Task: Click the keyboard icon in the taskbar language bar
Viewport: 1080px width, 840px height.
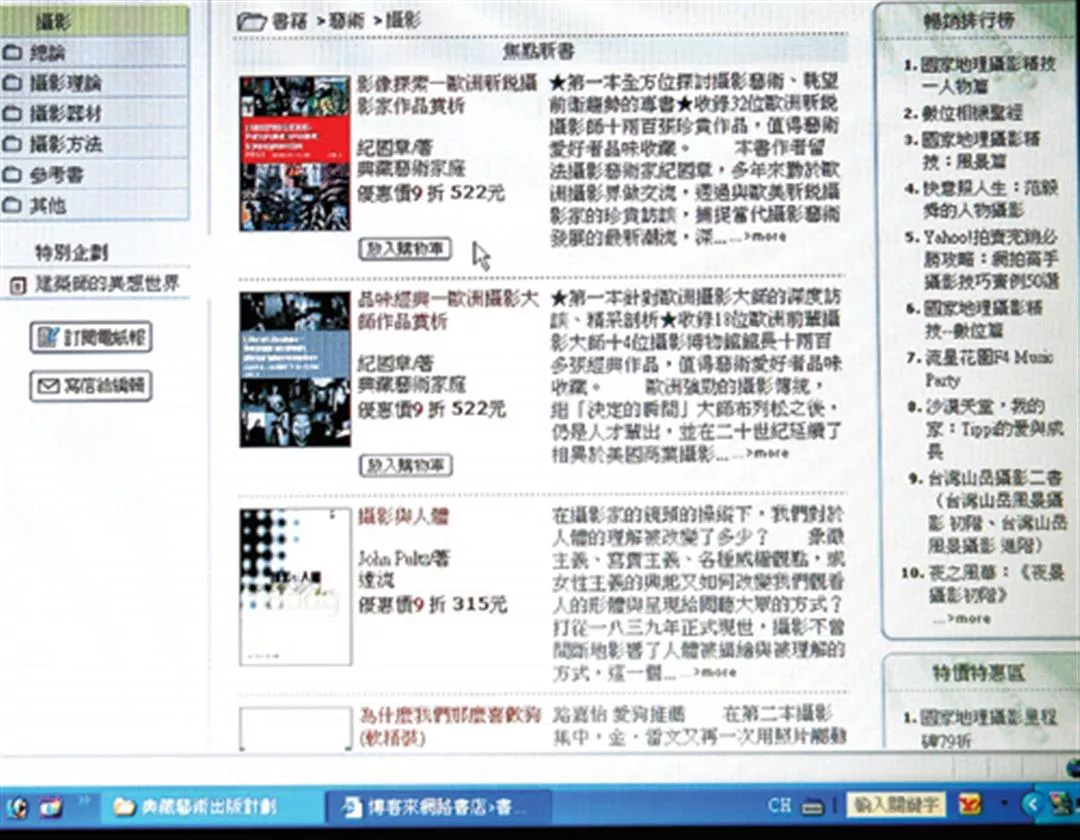Action: point(812,805)
